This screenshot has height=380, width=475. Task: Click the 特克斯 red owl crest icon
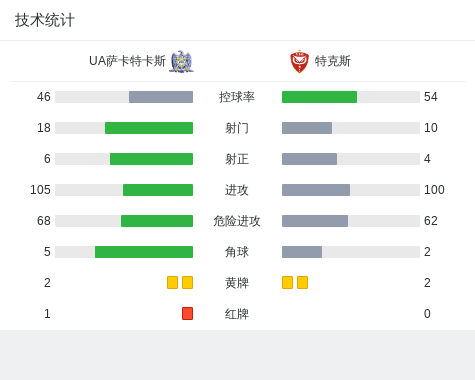click(299, 61)
